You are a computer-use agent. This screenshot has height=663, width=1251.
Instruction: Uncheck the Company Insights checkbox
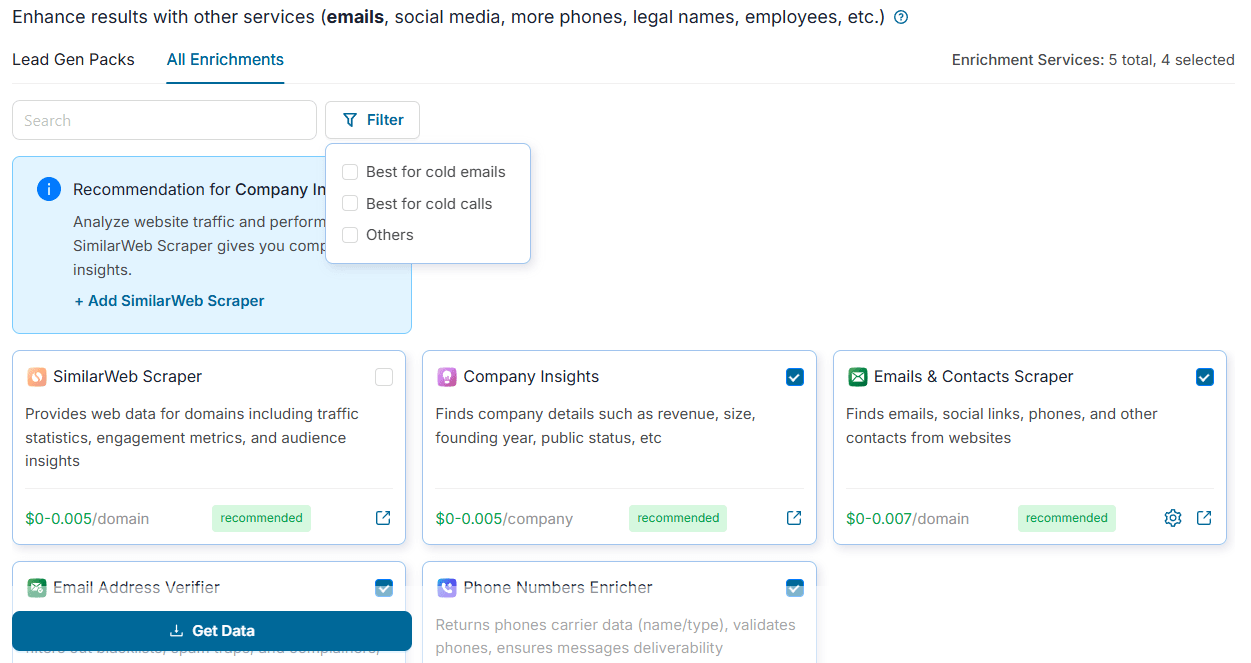coord(795,377)
